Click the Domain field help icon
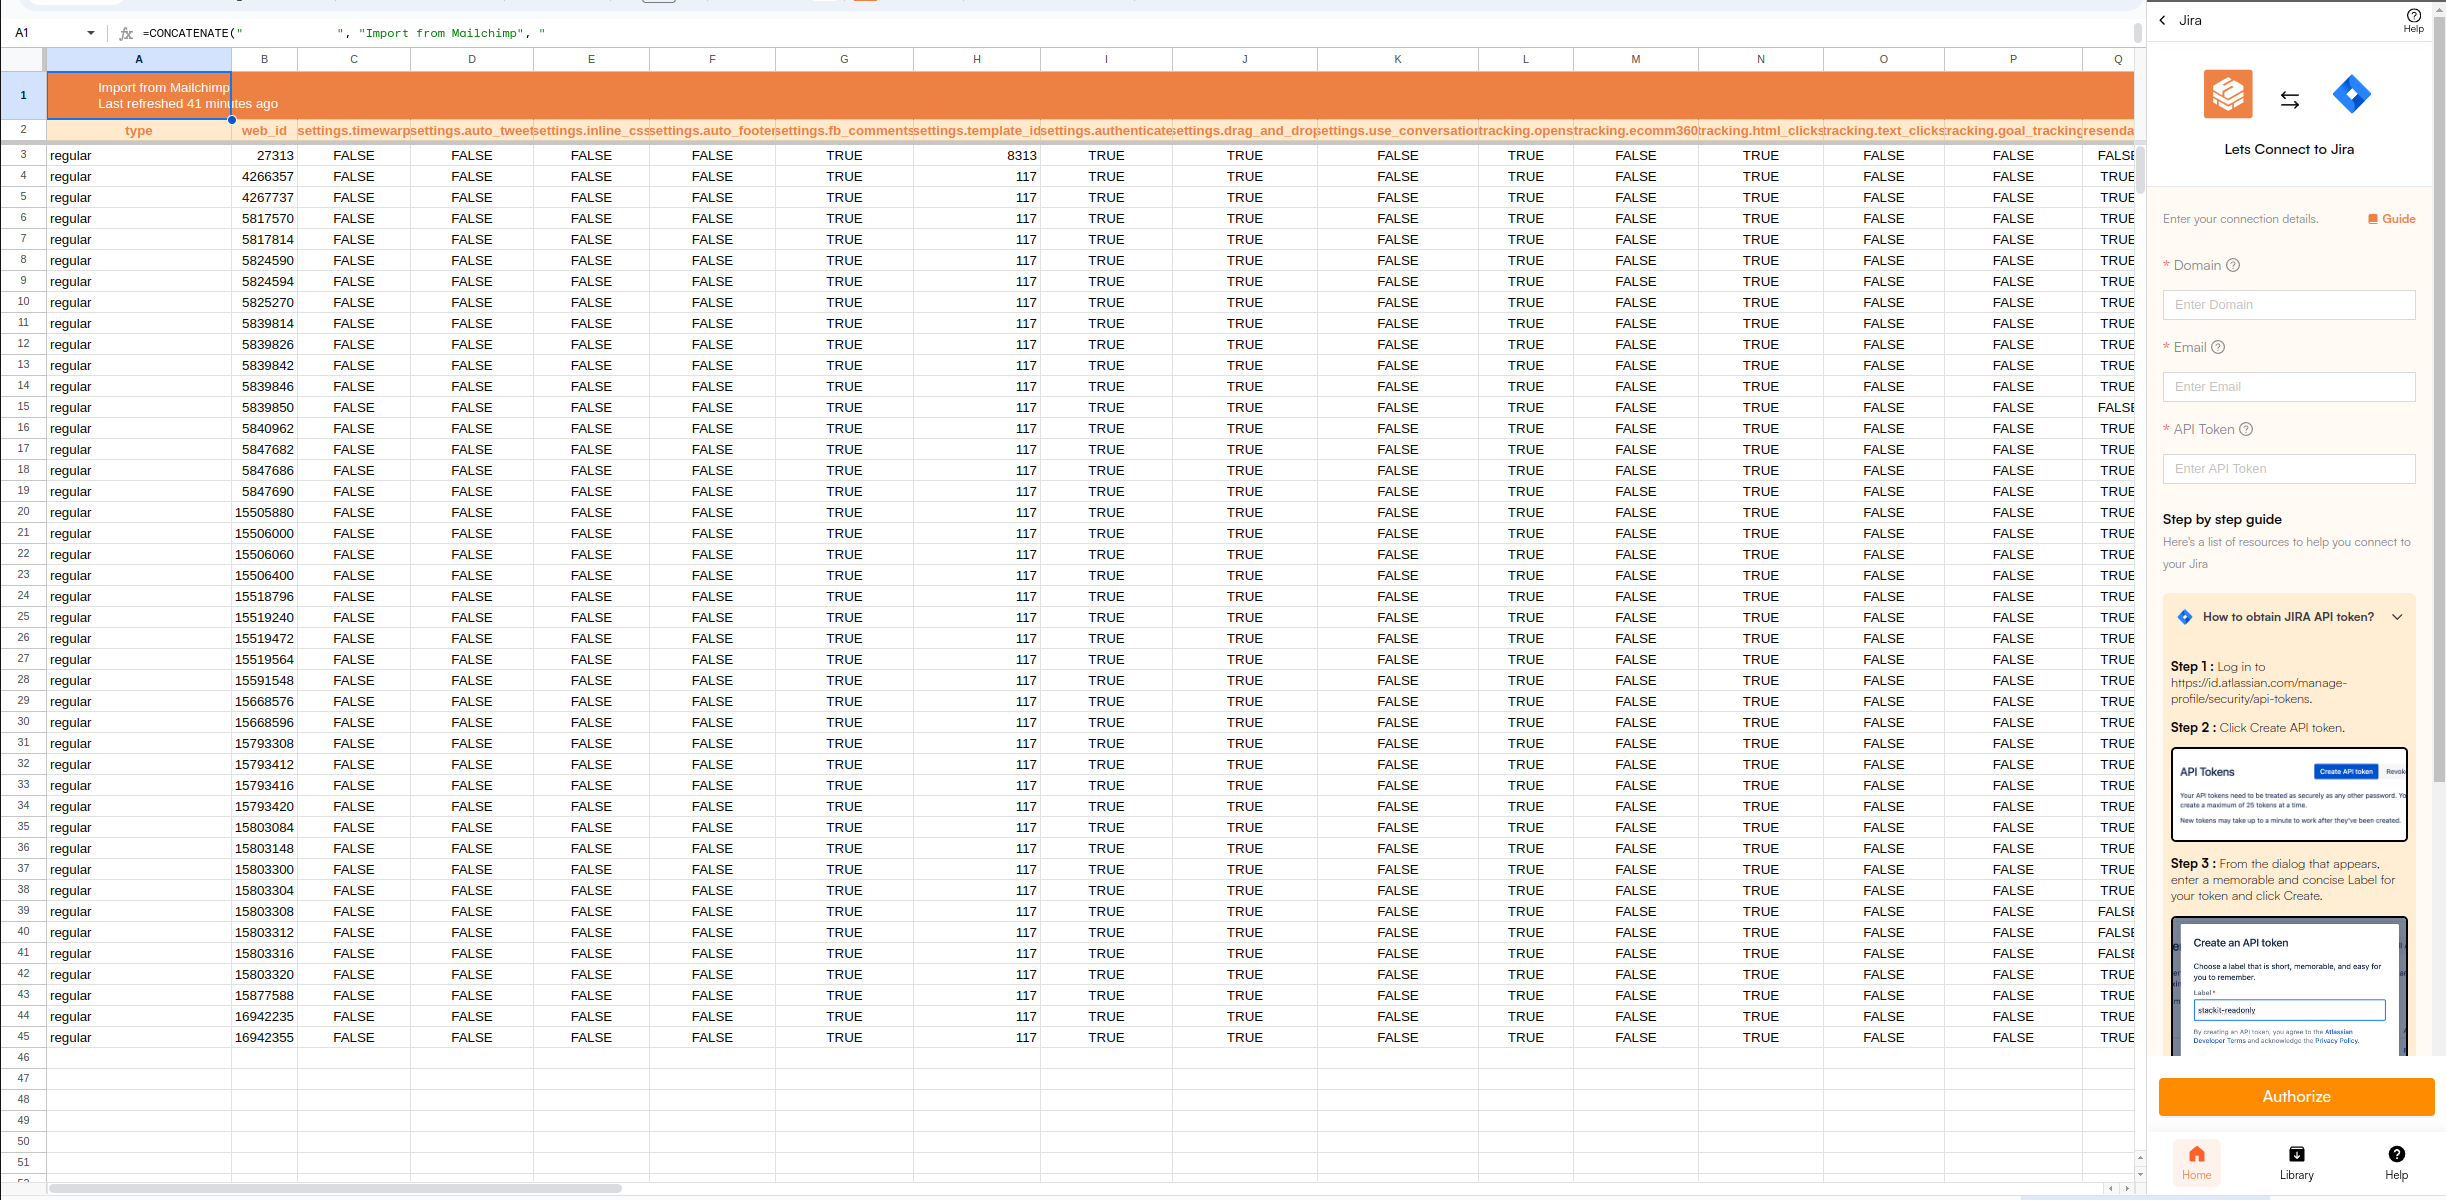Viewport: 2446px width, 1200px height. coord(2233,265)
